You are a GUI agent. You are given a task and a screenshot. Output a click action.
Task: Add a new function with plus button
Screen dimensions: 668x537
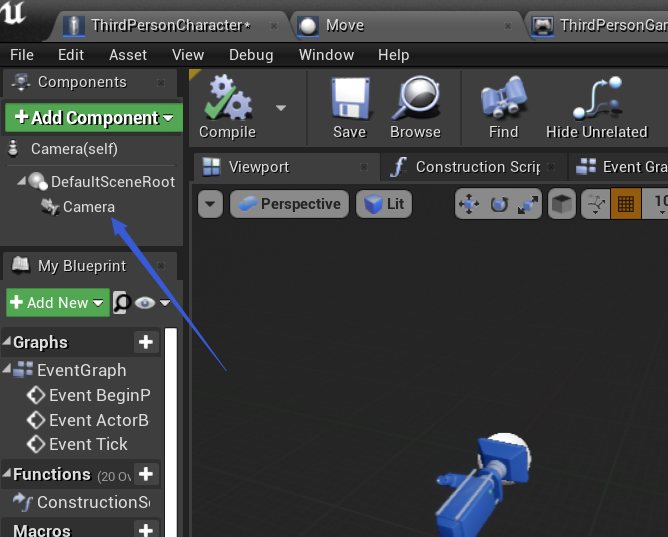146,474
